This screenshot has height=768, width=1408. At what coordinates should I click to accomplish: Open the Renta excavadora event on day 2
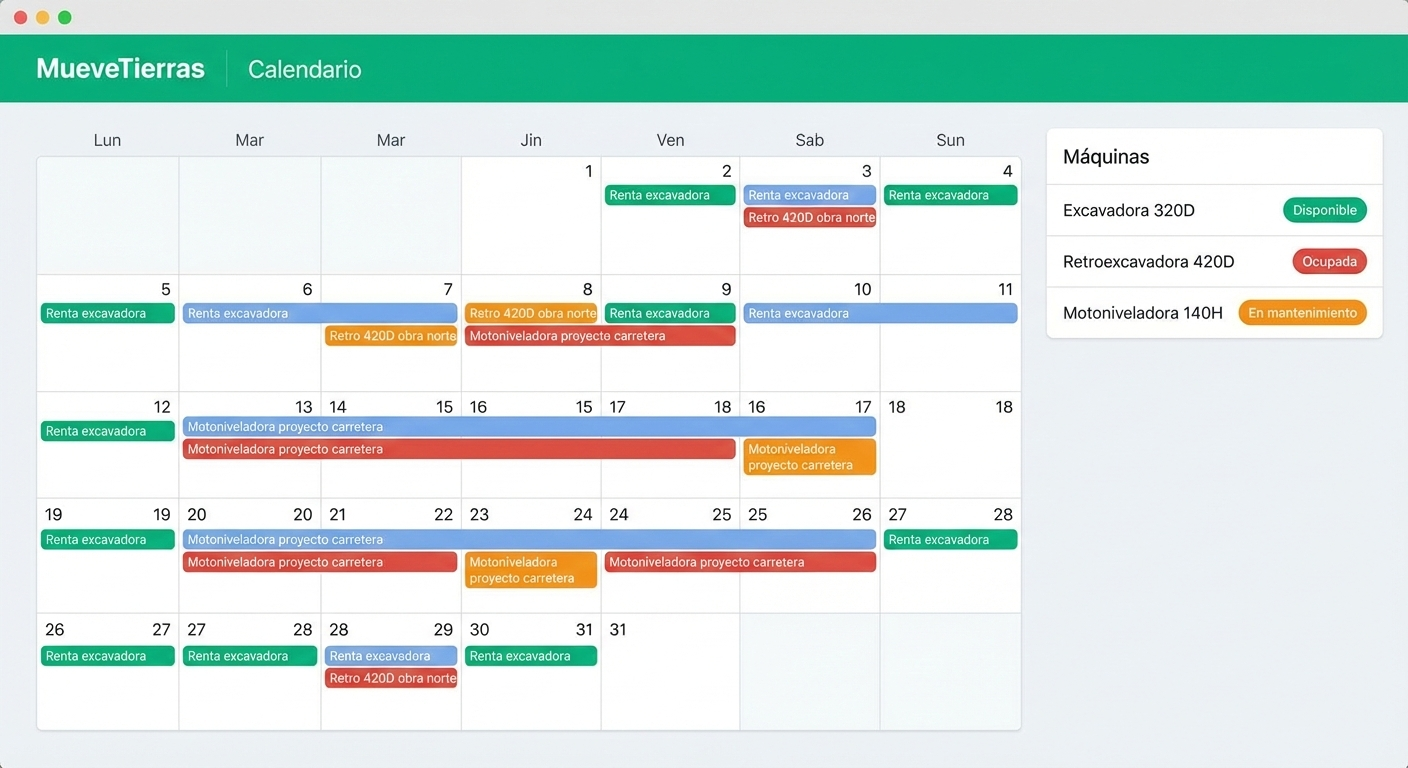tap(670, 195)
